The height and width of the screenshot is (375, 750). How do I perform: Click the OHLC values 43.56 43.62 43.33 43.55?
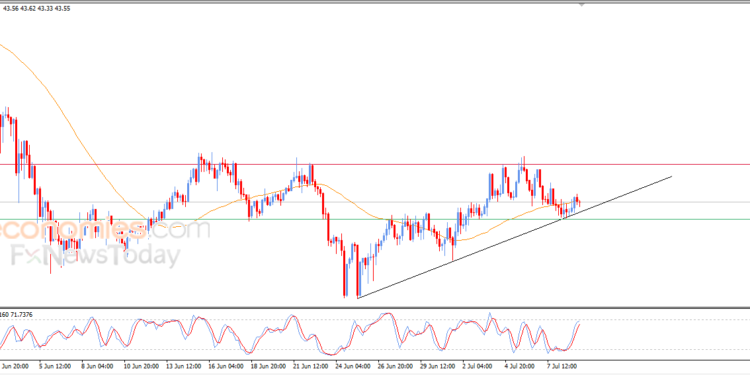[x=37, y=9]
